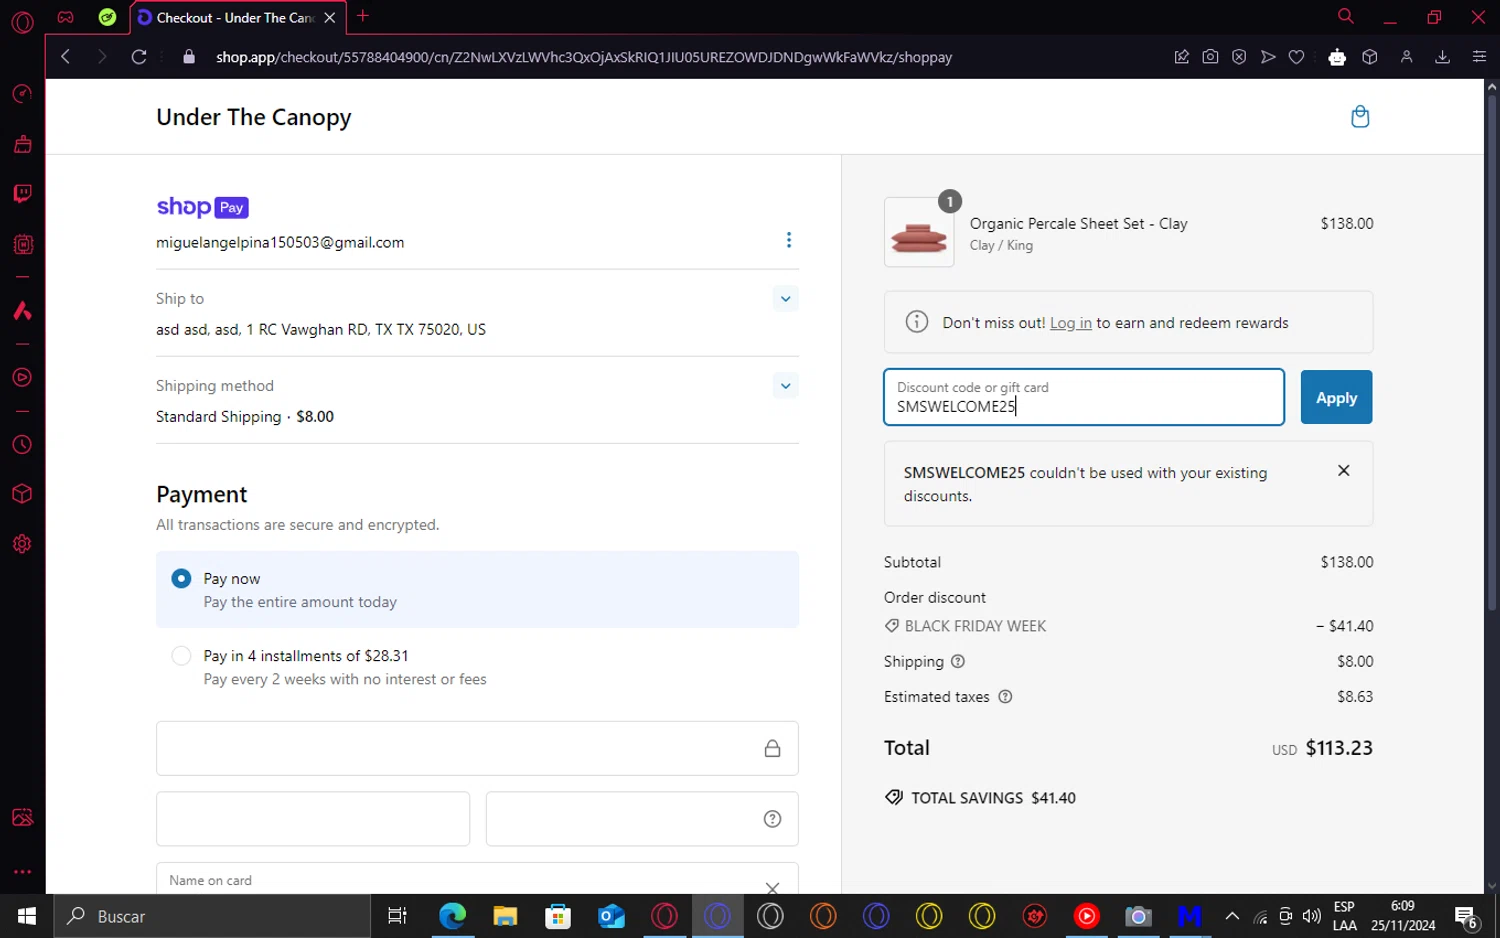Viewport: 1500px width, 938px height.
Task: Click the heart bookmark icon in the address bar
Action: (1296, 57)
